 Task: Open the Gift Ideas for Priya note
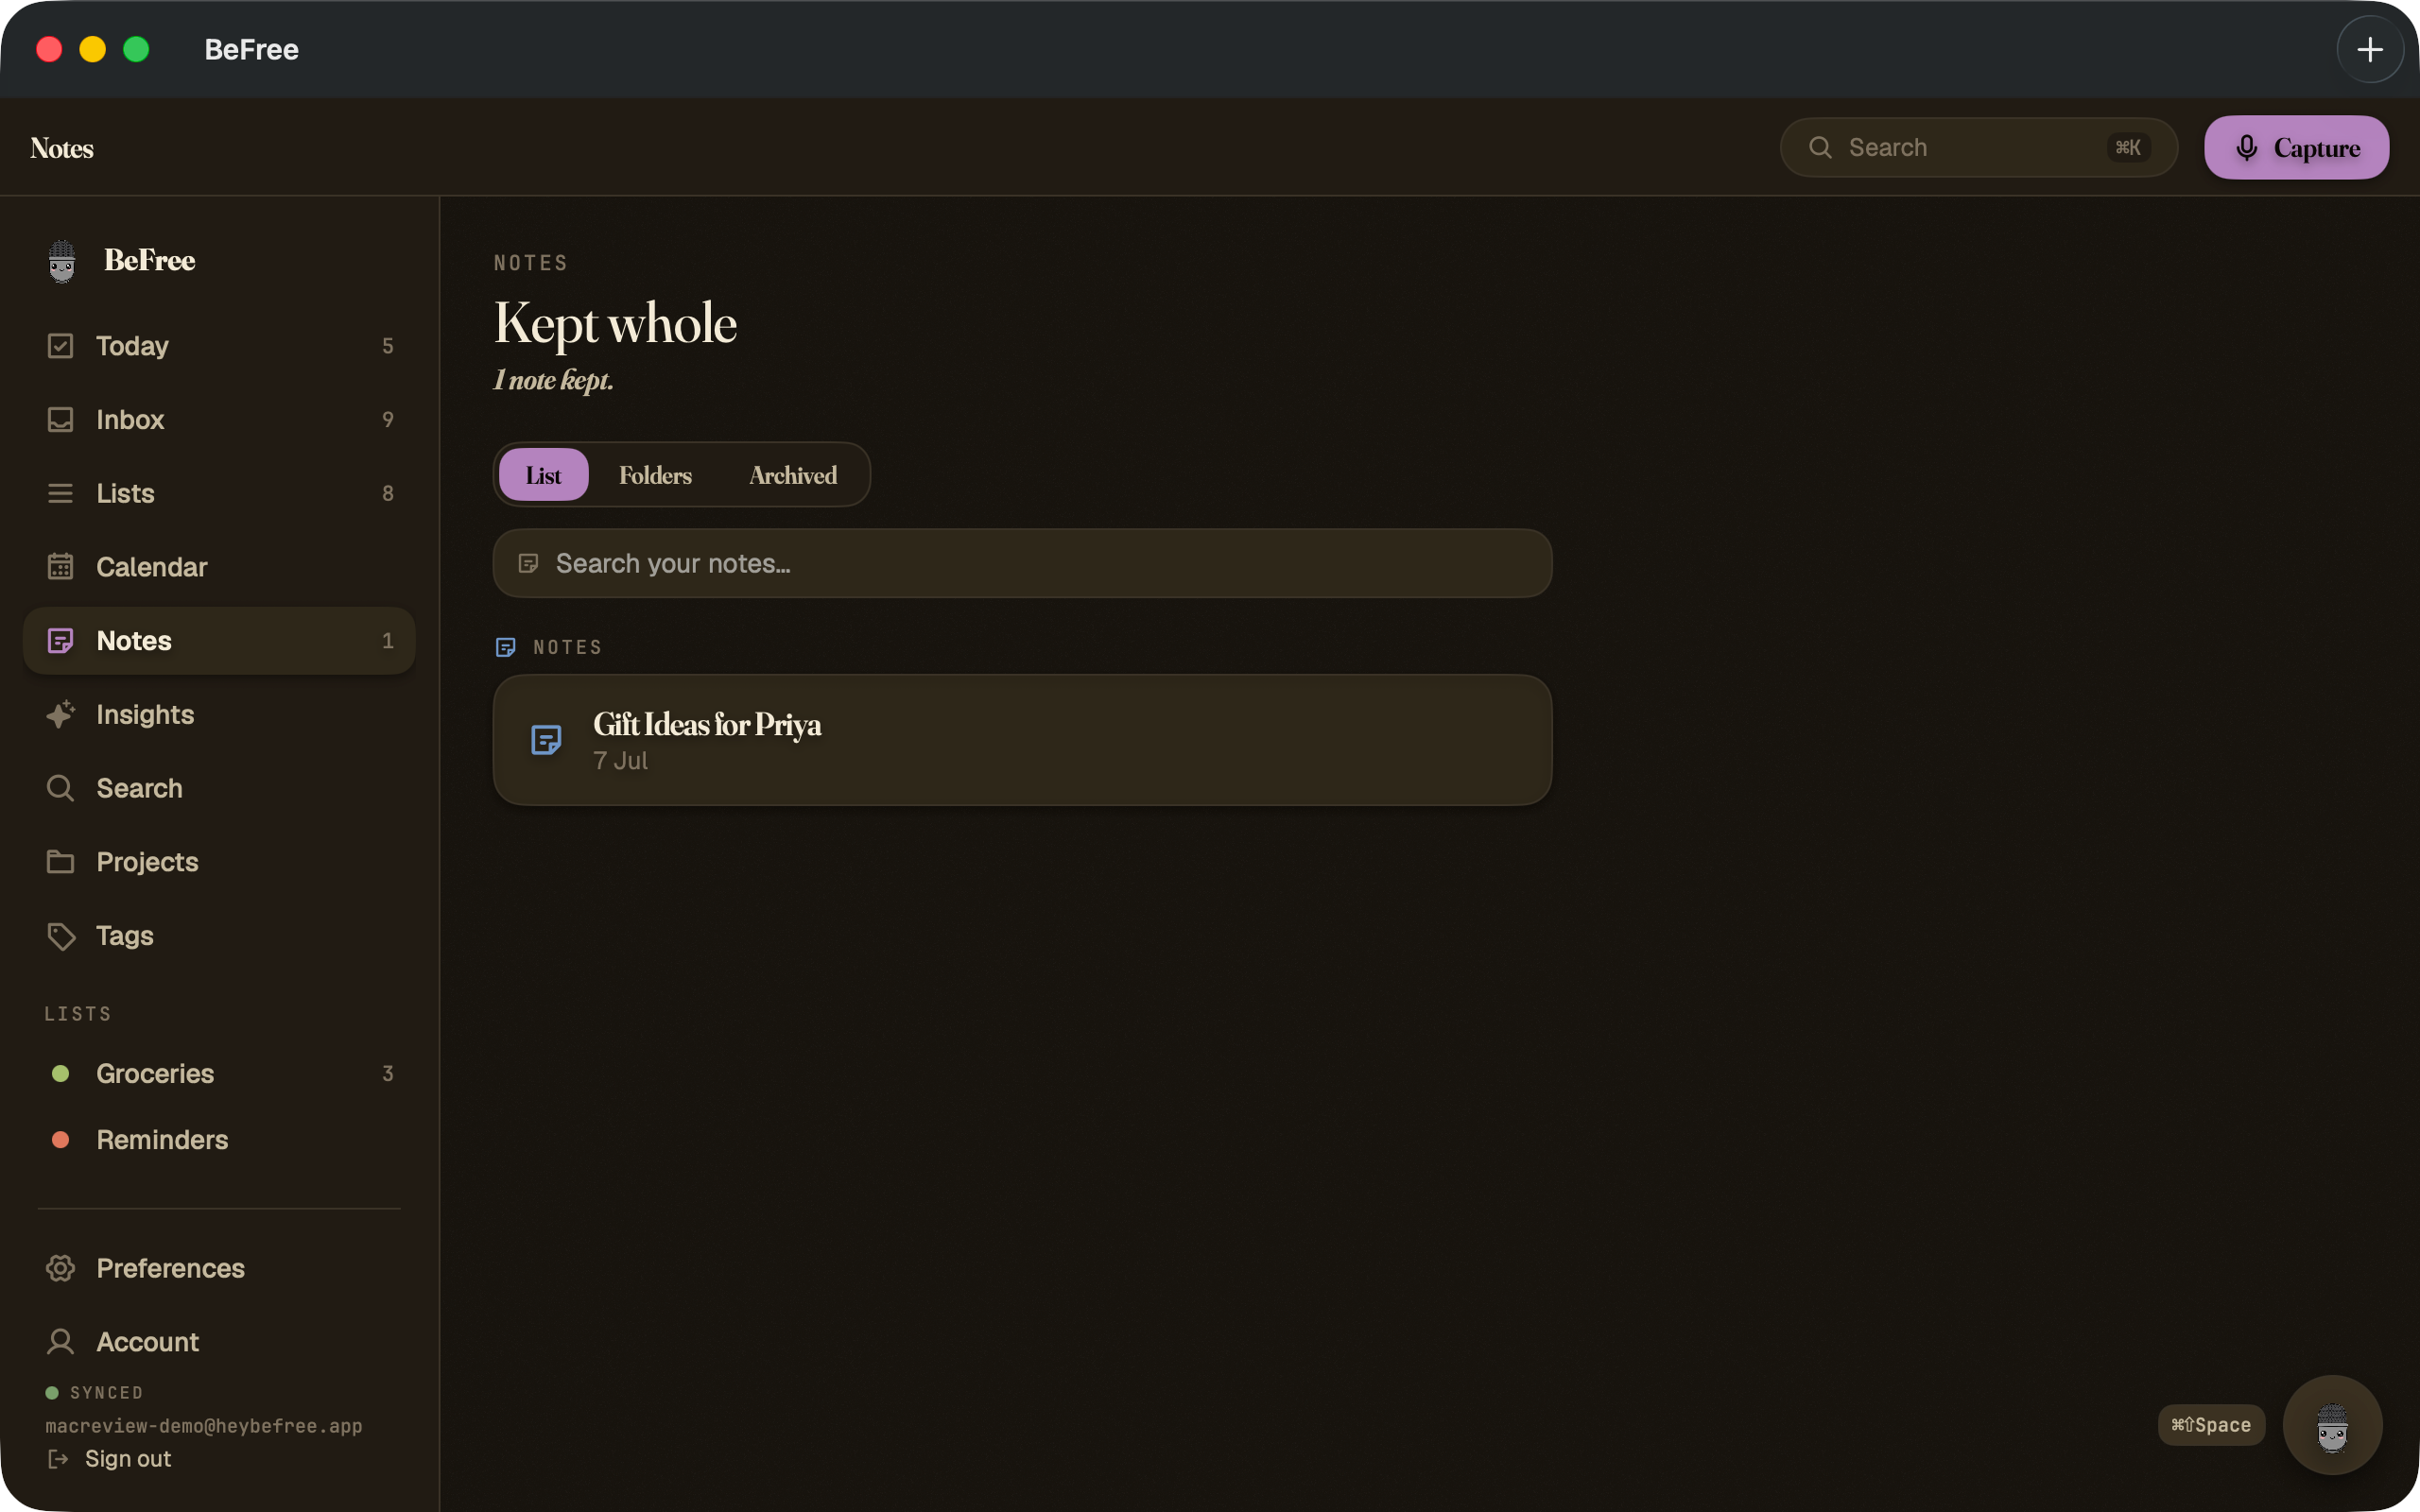tap(1022, 741)
